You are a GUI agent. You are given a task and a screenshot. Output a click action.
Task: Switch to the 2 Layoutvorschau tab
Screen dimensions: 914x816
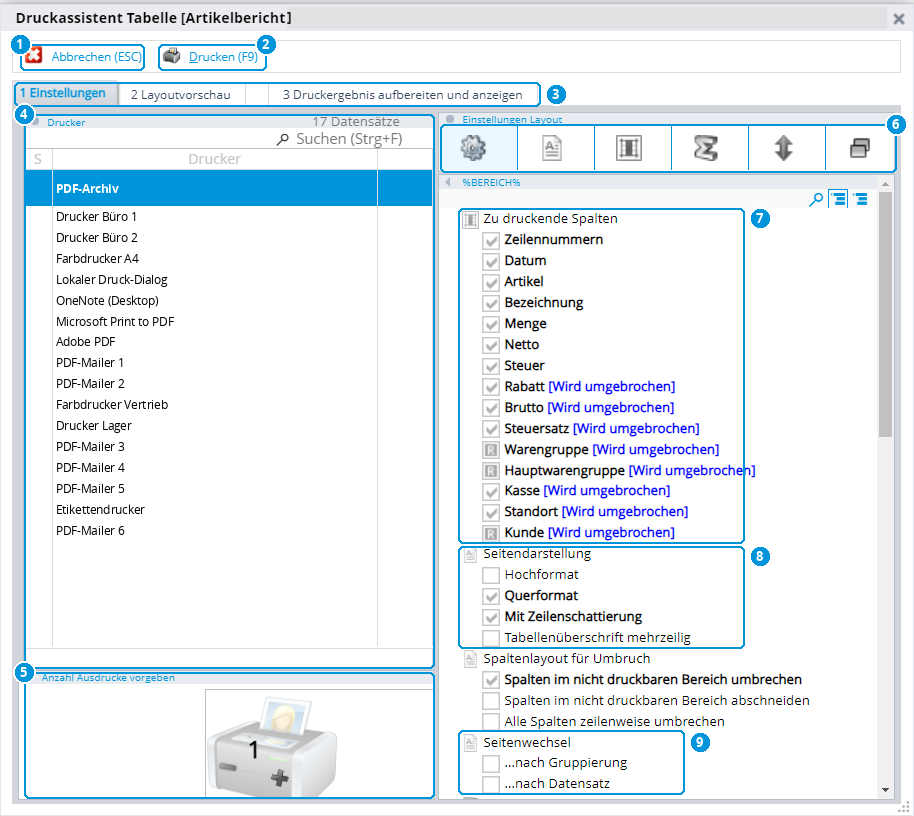point(181,94)
